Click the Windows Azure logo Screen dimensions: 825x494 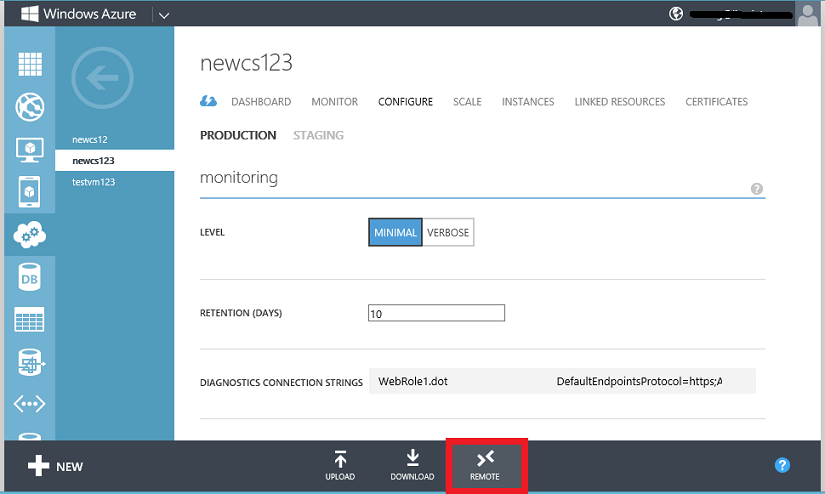[x=78, y=14]
